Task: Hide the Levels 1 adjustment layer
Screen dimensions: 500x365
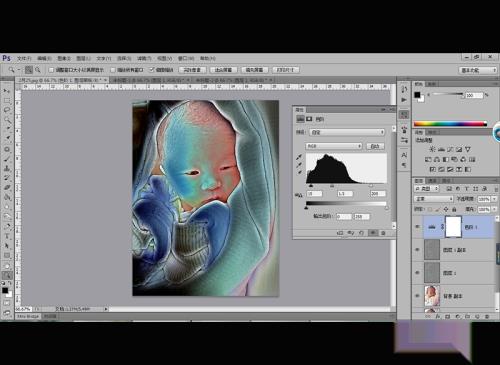Action: (418, 227)
